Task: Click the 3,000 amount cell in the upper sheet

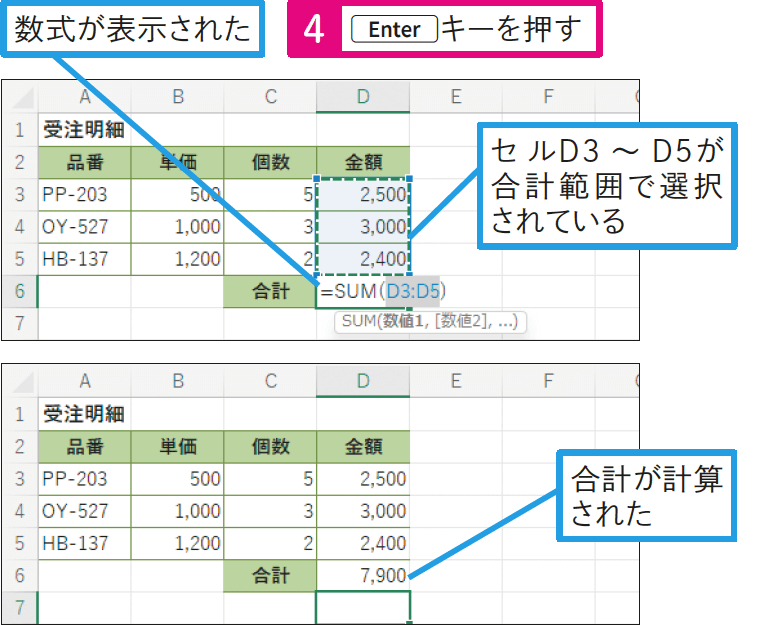Action: (363, 227)
